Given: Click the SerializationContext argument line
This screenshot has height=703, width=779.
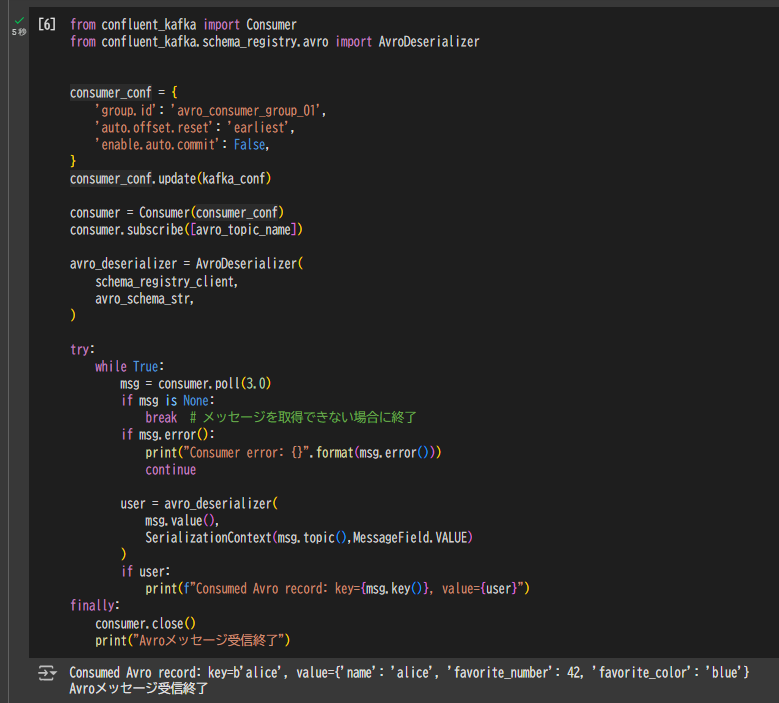Looking at the screenshot, I should pos(309,538).
